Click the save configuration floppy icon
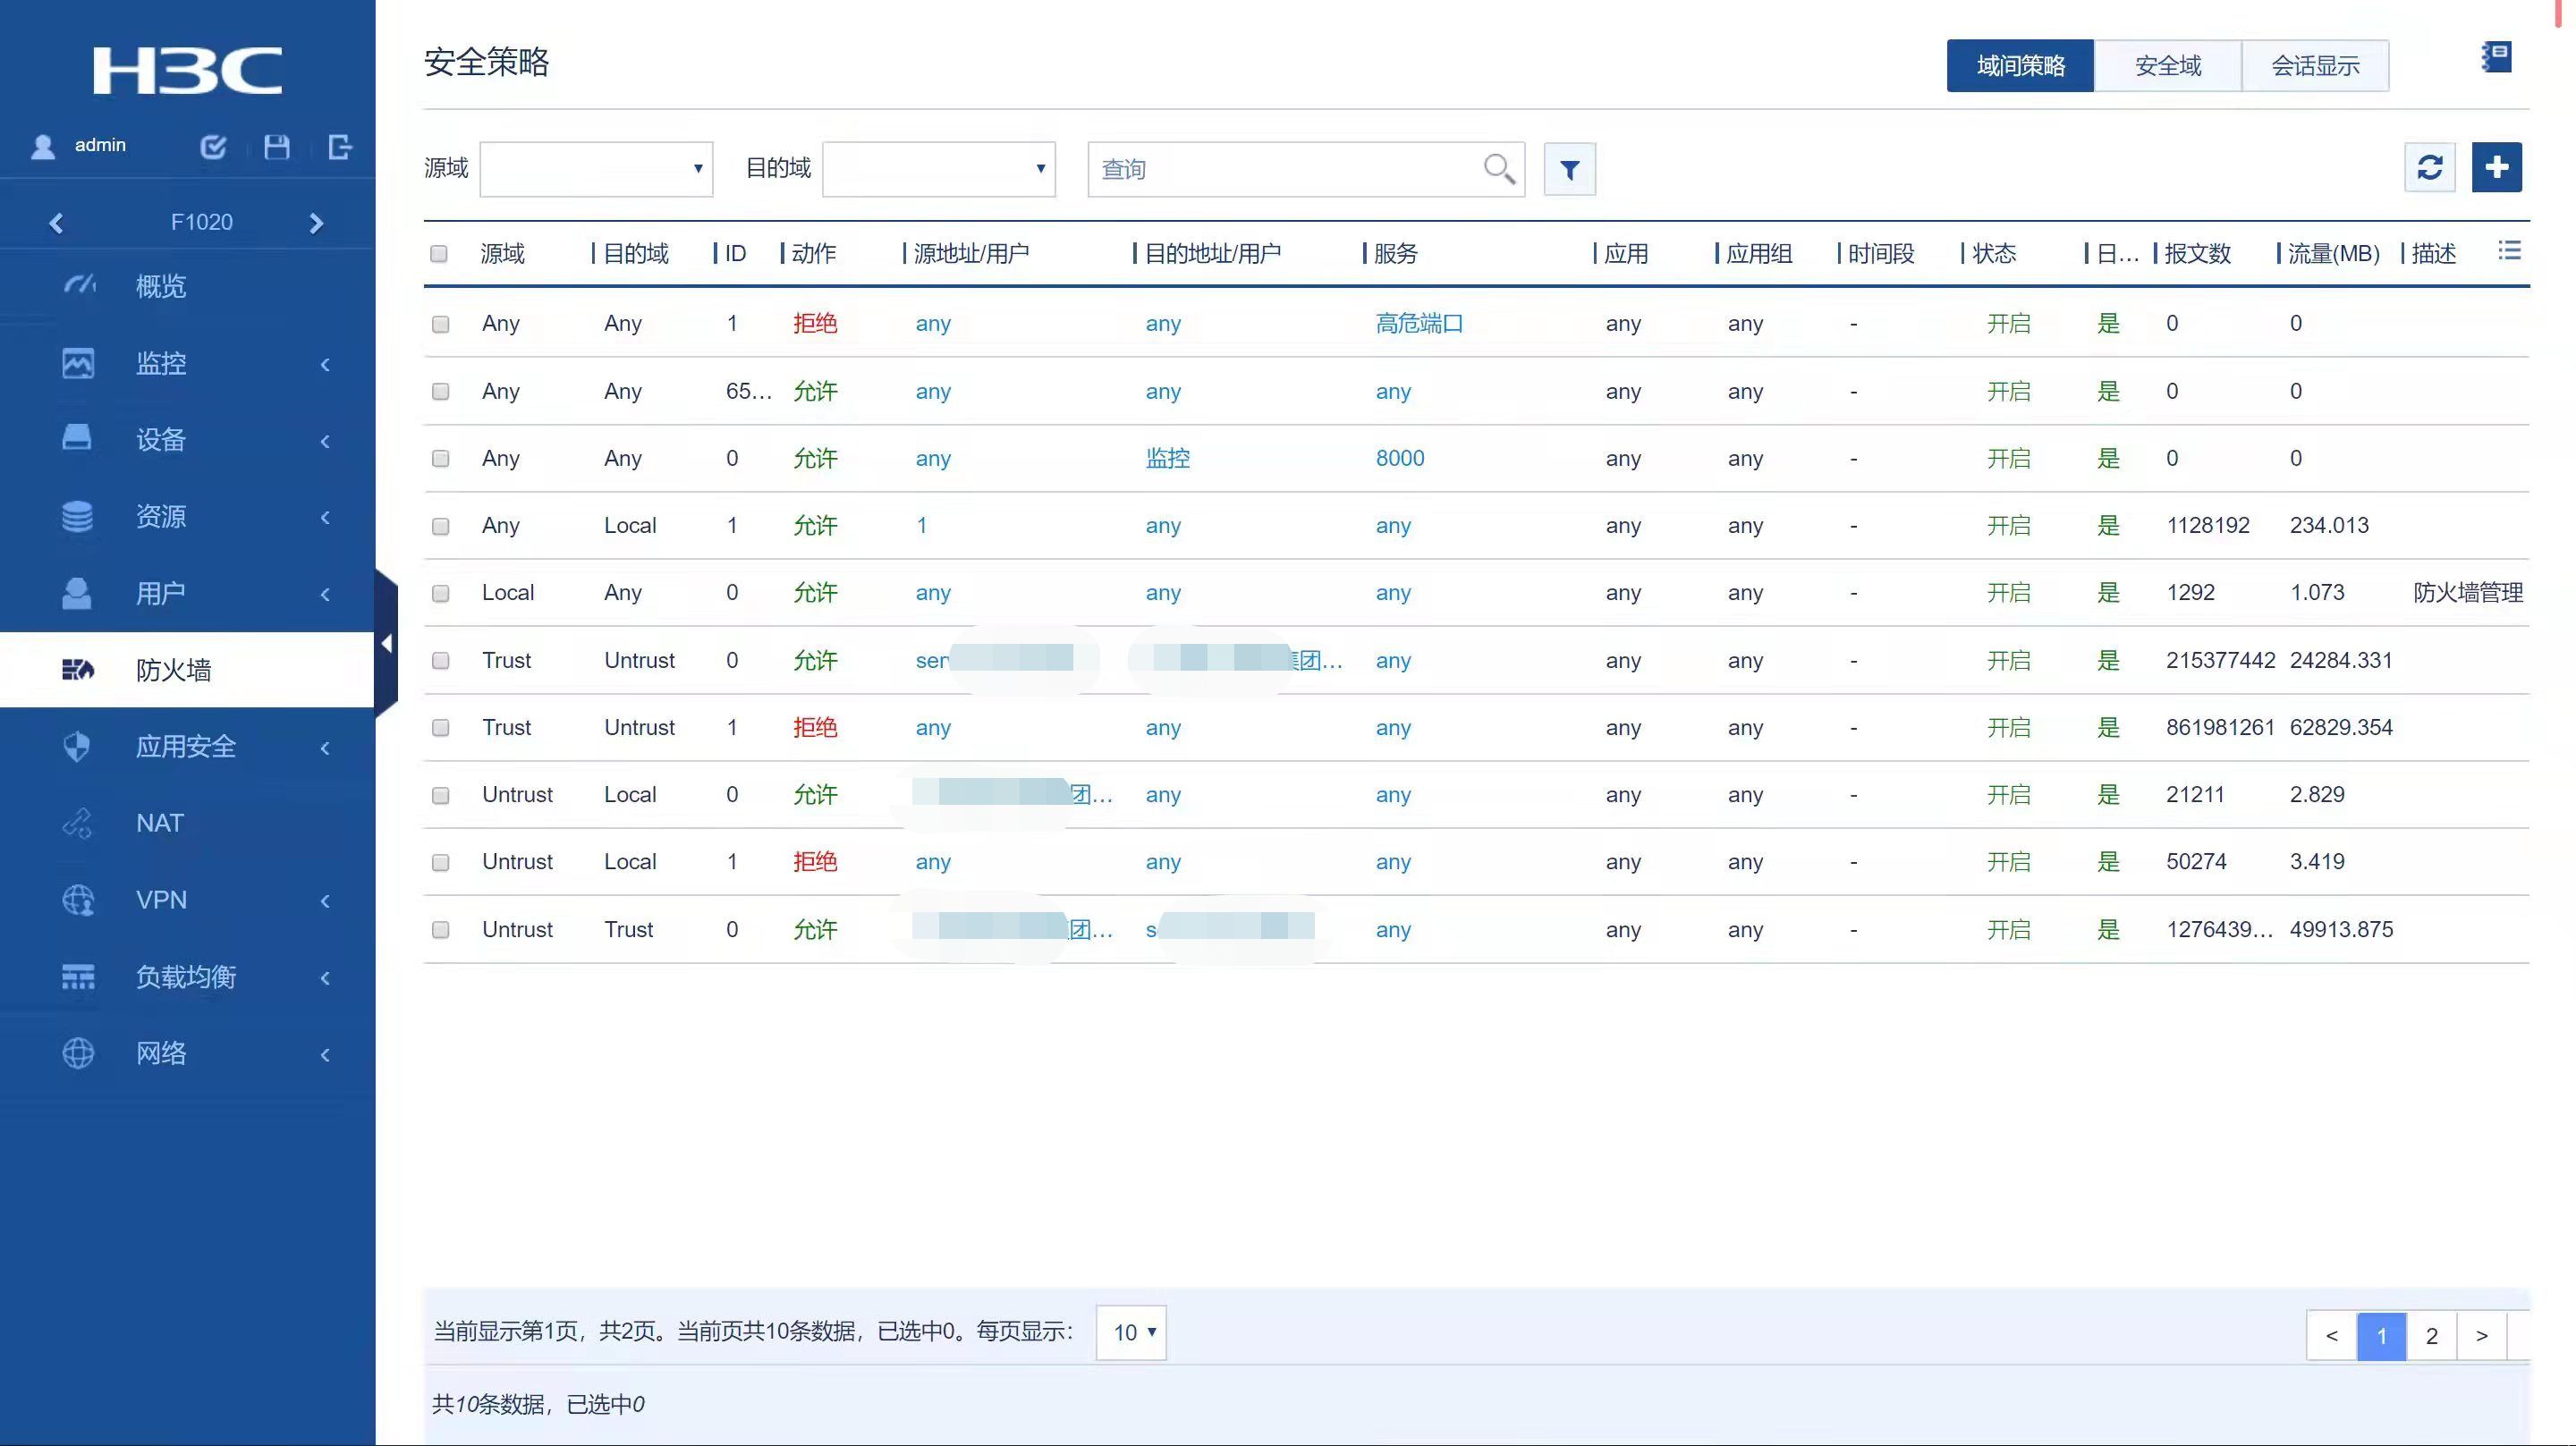The height and width of the screenshot is (1446, 2576). 277,147
